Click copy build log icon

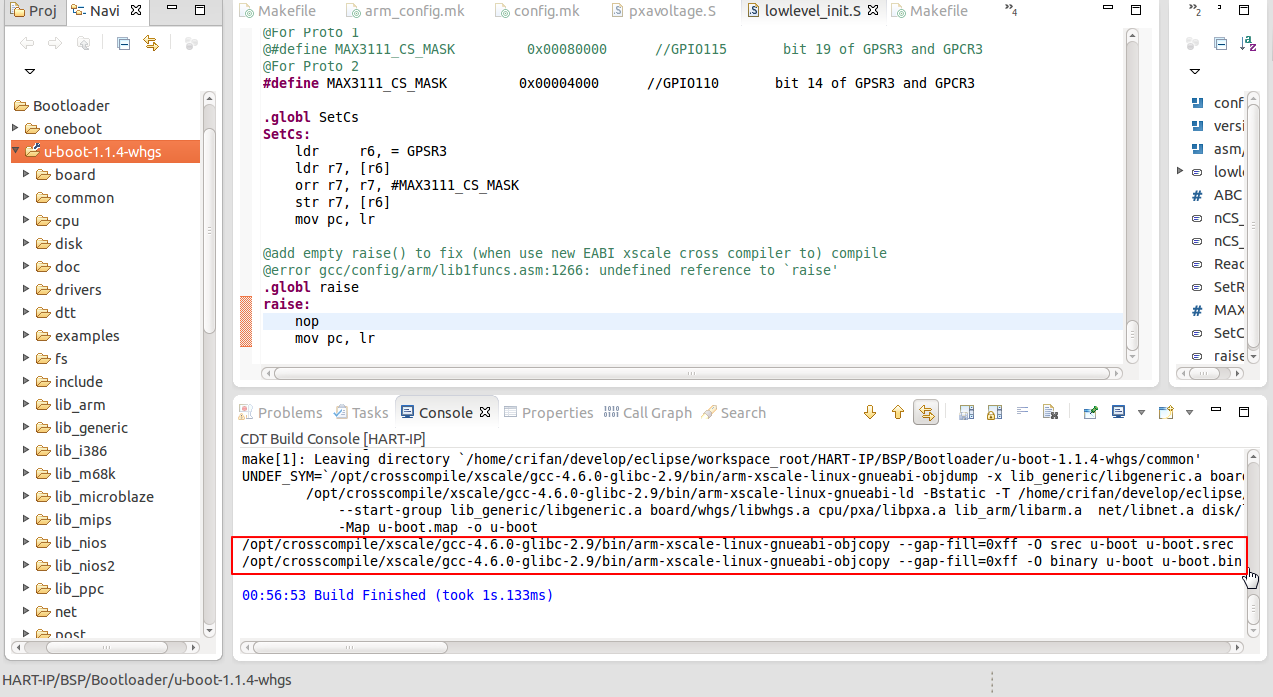tap(967, 412)
